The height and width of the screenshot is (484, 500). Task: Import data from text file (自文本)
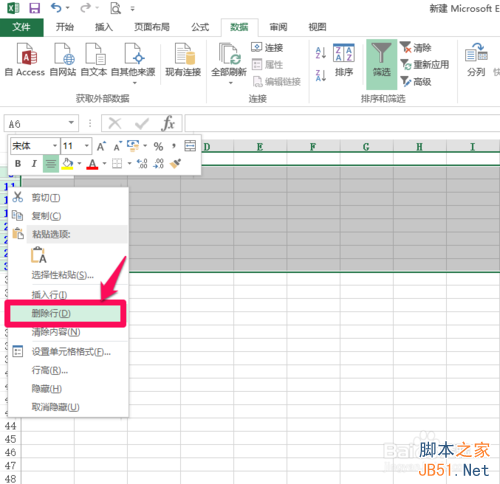(x=94, y=60)
